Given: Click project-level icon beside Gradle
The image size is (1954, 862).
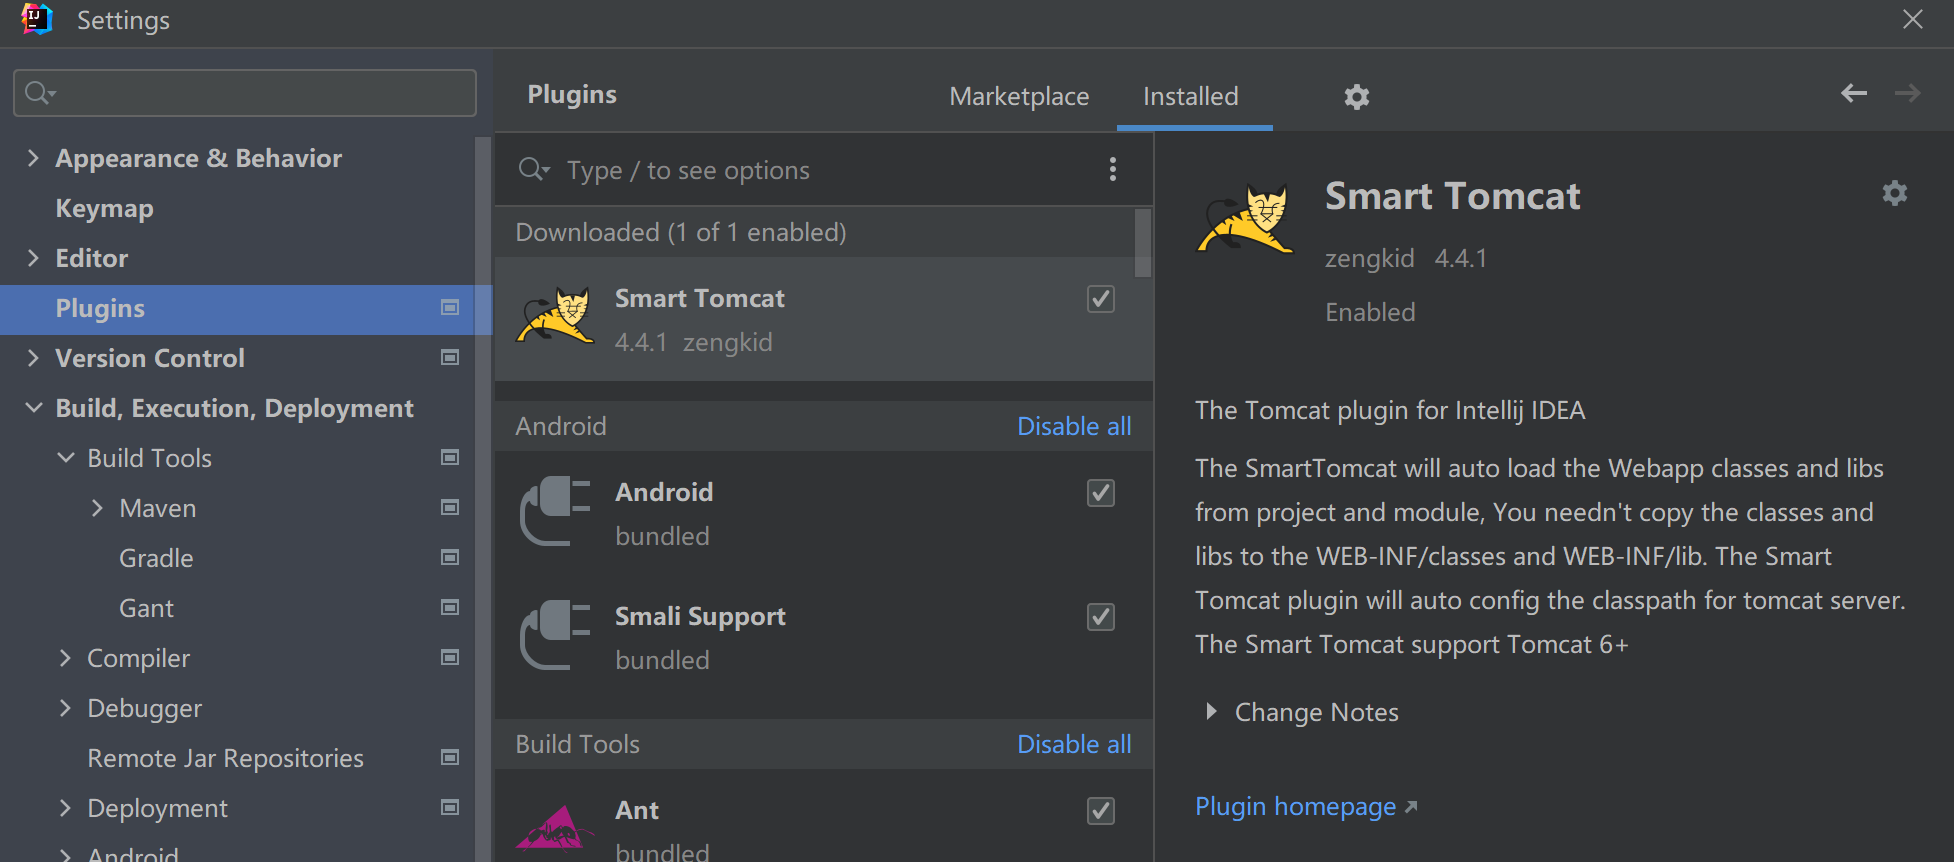Looking at the screenshot, I should pos(450,557).
